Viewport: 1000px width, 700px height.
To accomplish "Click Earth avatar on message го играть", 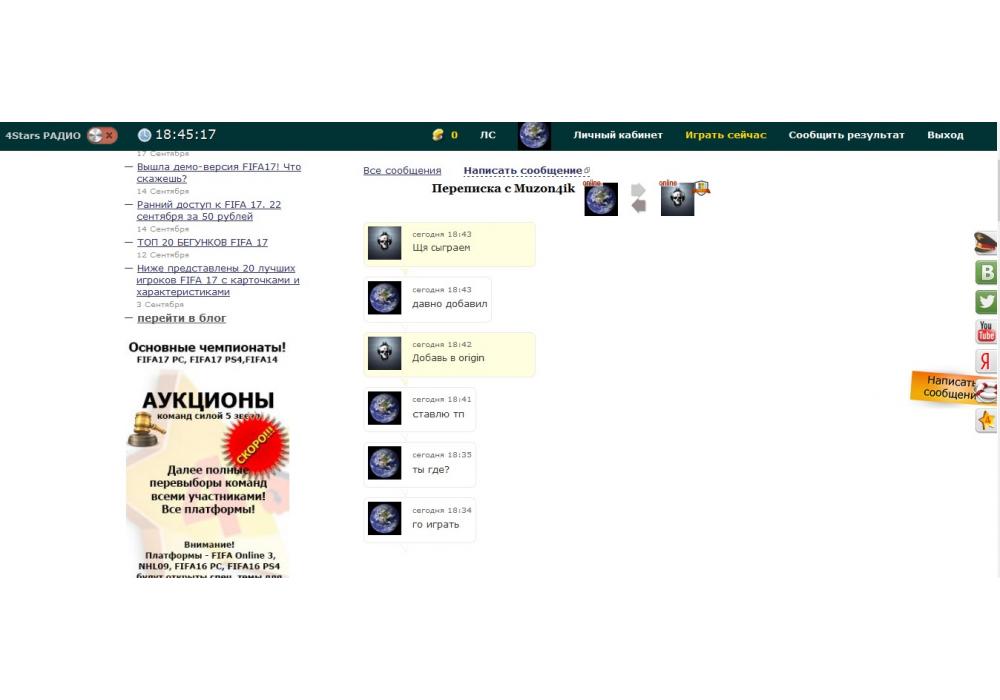I will click(x=385, y=518).
